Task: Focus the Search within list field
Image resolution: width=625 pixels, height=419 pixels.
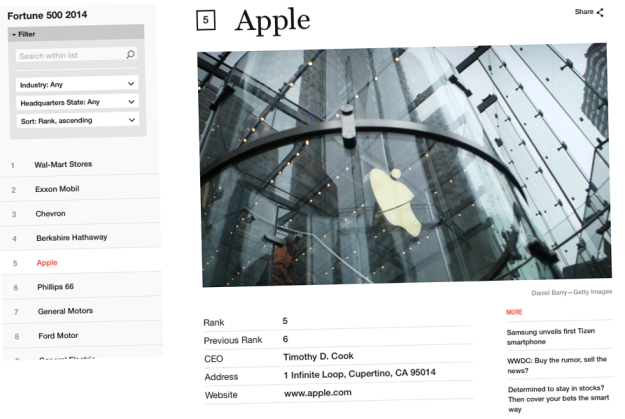Action: (76, 55)
